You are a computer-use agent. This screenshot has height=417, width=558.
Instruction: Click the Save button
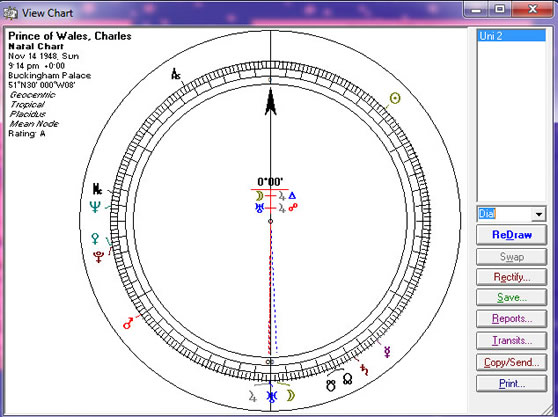coord(511,297)
